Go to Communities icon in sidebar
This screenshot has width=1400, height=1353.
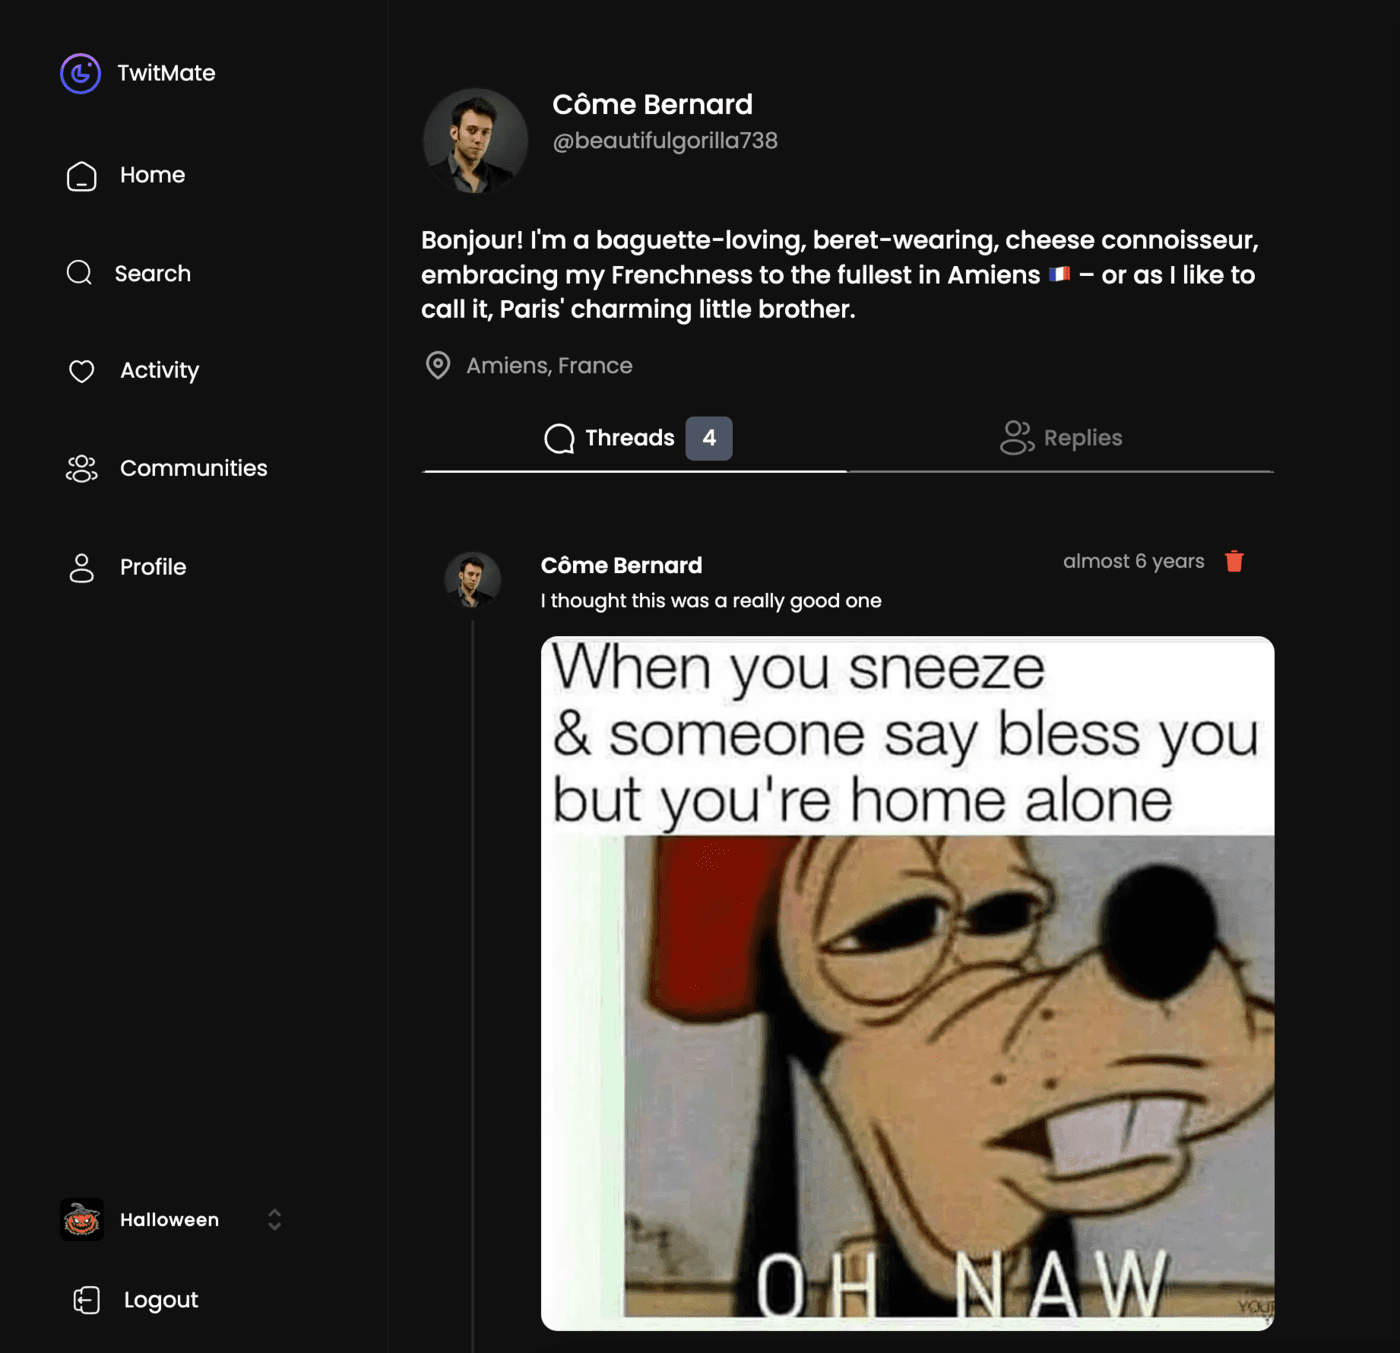click(x=82, y=468)
